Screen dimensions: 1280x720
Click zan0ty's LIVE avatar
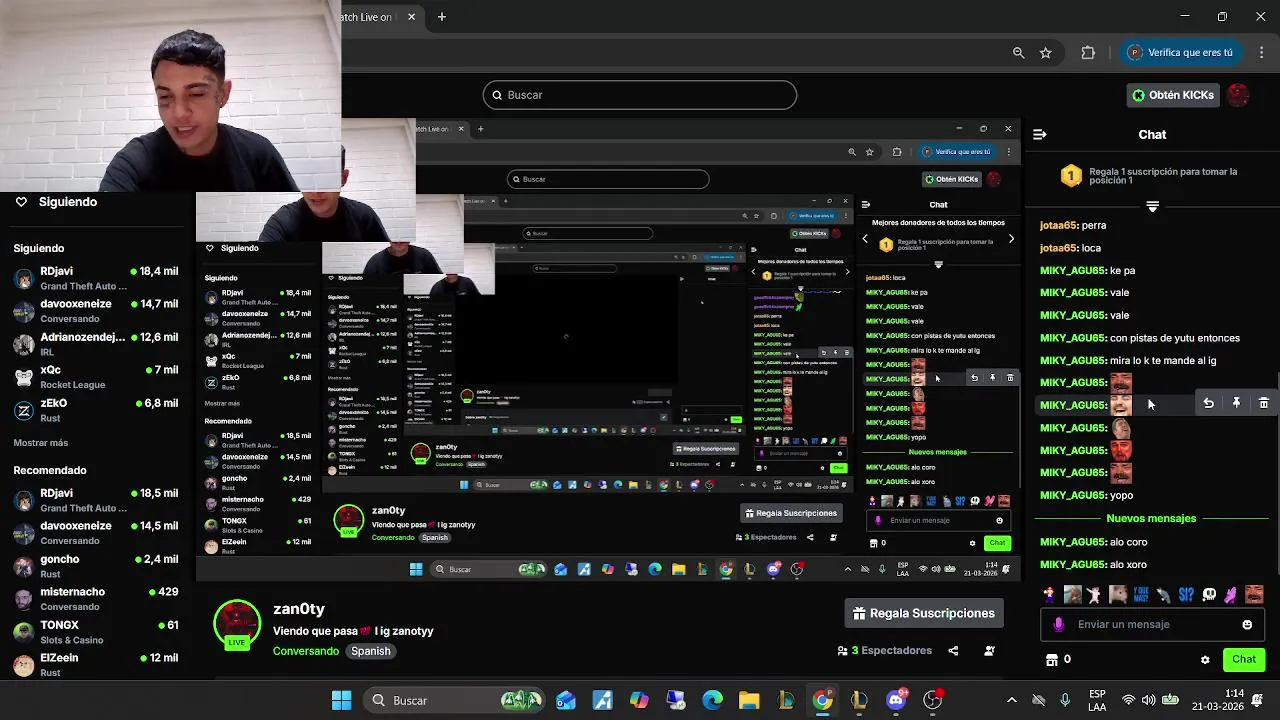(x=237, y=625)
